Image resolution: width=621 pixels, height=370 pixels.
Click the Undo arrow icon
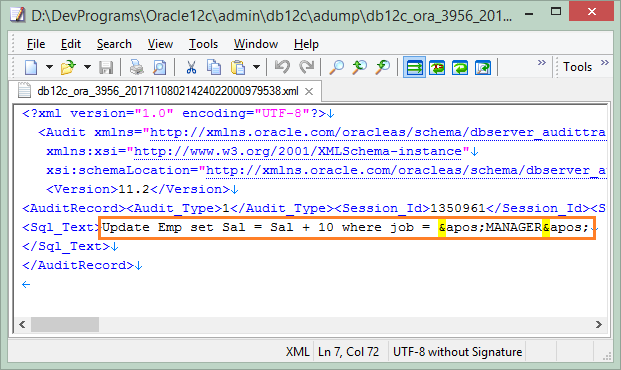pos(282,67)
